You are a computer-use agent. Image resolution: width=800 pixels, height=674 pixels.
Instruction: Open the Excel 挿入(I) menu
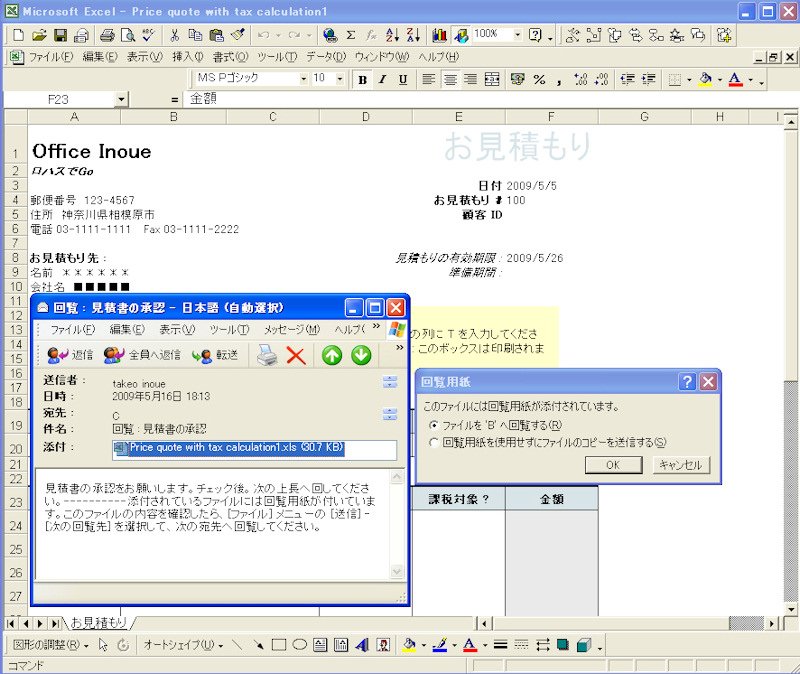[x=188, y=57]
